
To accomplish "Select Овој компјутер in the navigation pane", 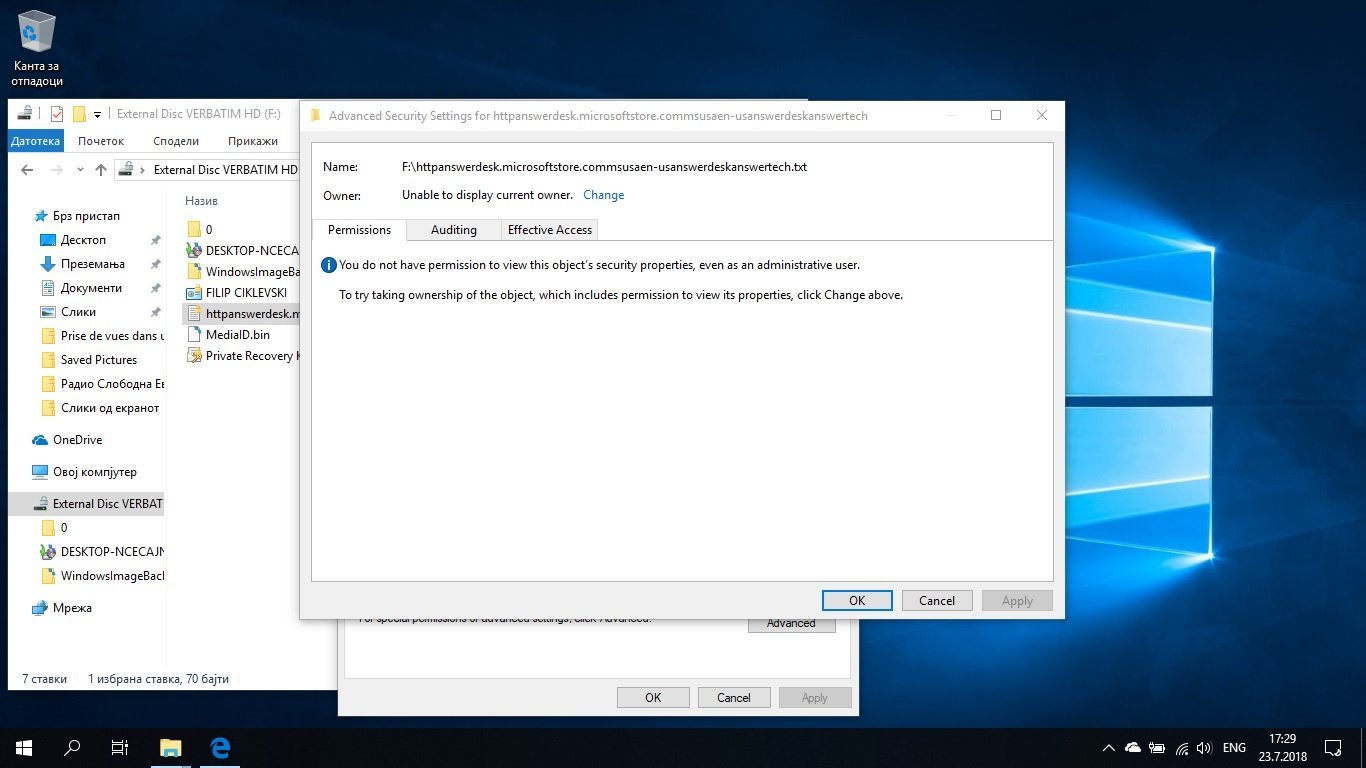I will coord(84,472).
